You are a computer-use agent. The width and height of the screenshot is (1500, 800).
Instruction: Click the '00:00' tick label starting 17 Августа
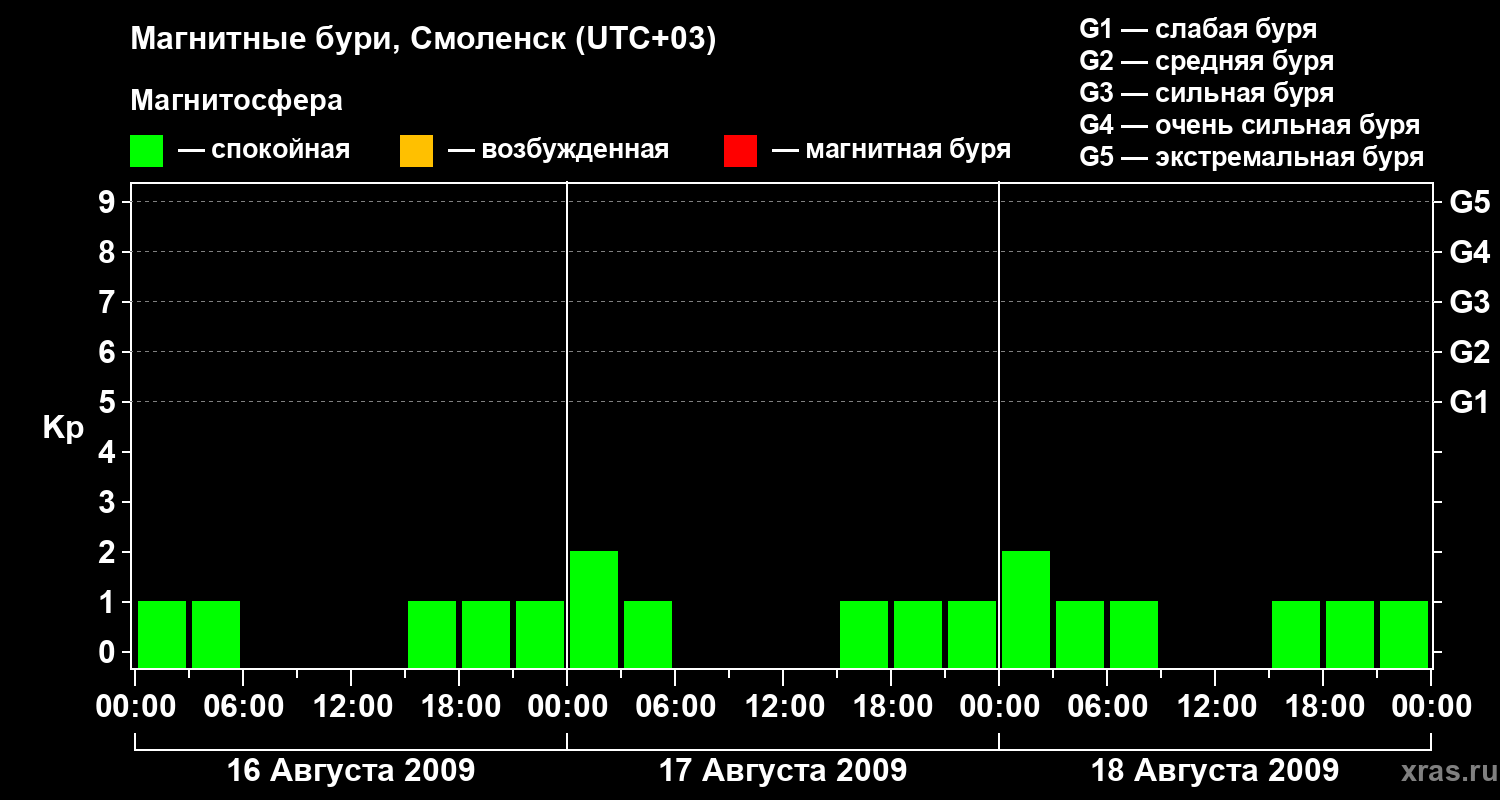[x=567, y=707]
